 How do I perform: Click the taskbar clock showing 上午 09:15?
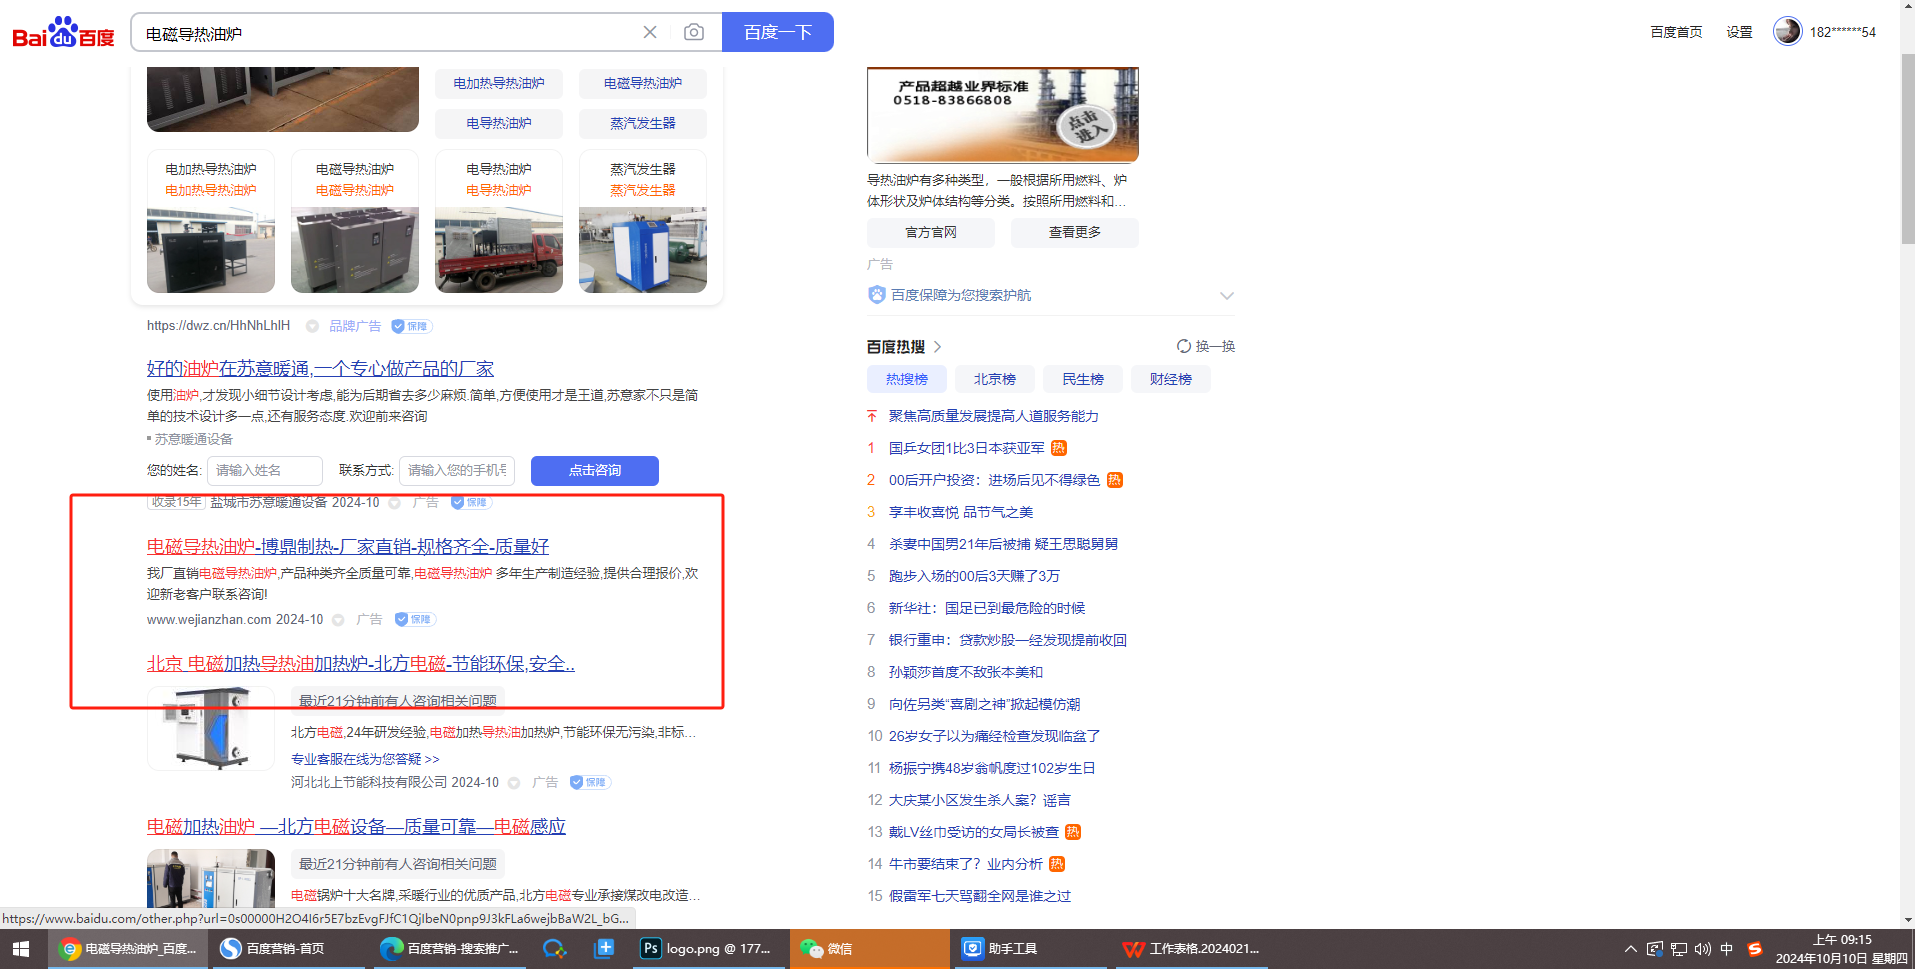click(x=1841, y=949)
